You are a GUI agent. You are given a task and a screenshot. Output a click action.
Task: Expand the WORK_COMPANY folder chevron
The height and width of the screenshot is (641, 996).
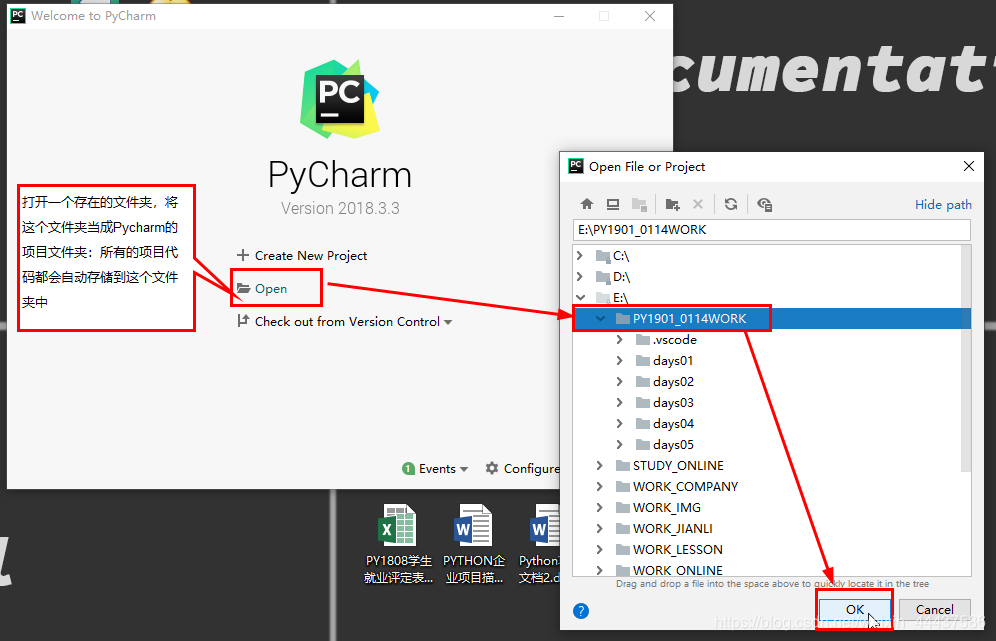click(x=600, y=487)
